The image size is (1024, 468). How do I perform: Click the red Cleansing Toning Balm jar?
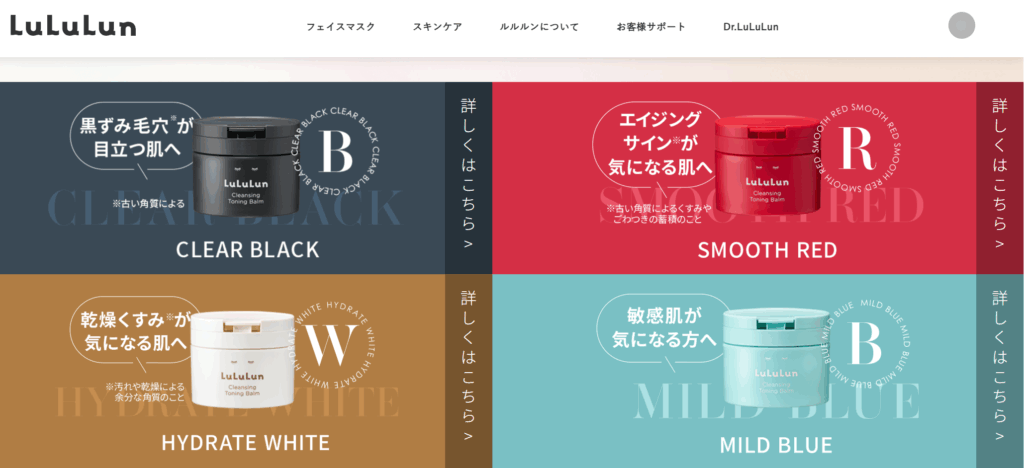point(767,165)
